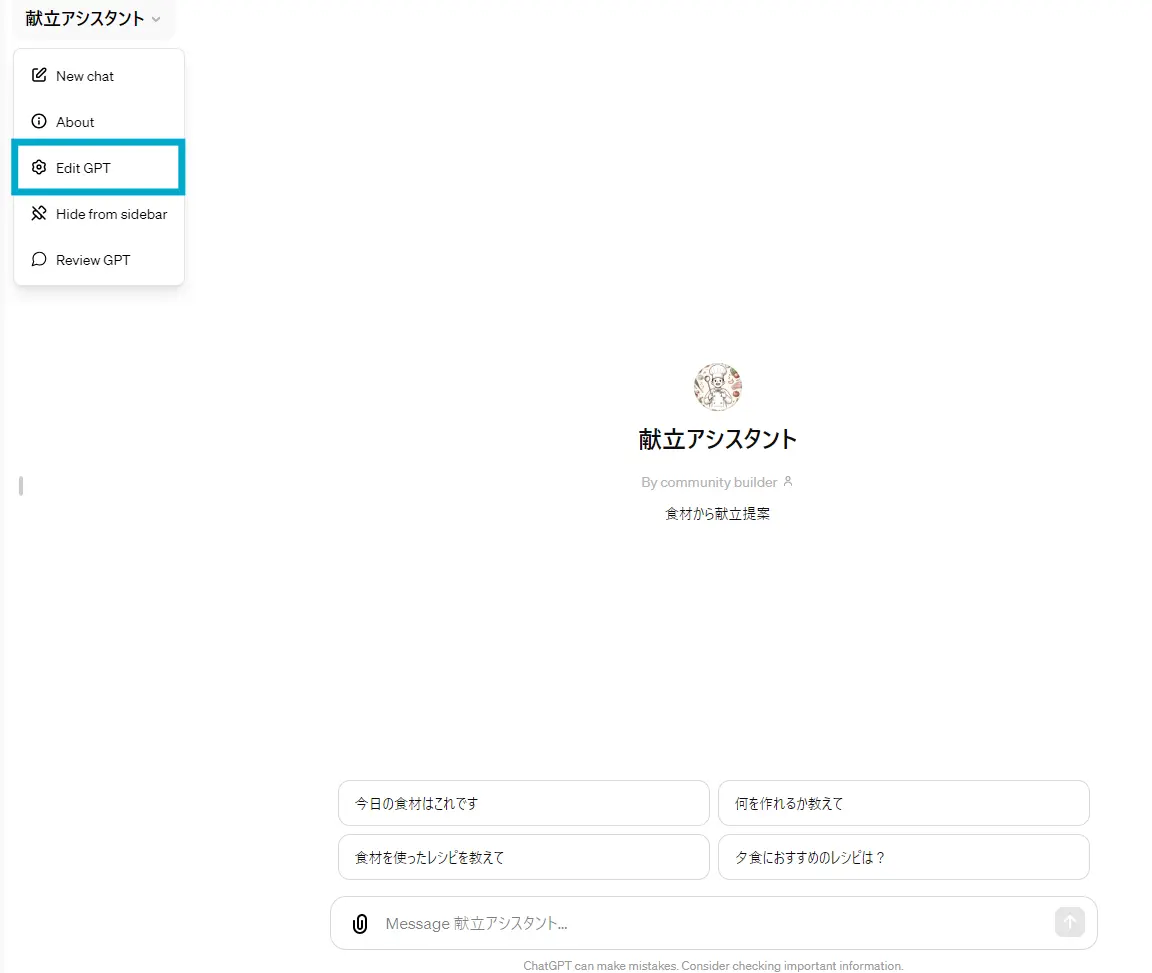Select Review GPT in the menu
The width and height of the screenshot is (1152, 973).
click(x=93, y=259)
